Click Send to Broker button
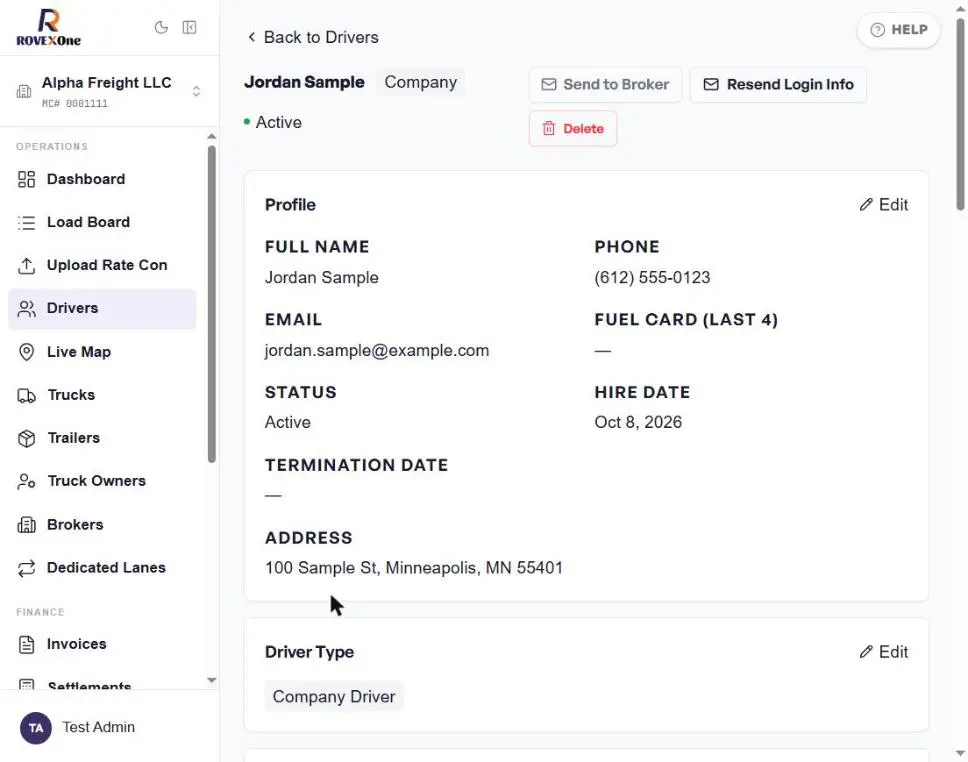Screen dimensions: 968x762 click(x=605, y=85)
